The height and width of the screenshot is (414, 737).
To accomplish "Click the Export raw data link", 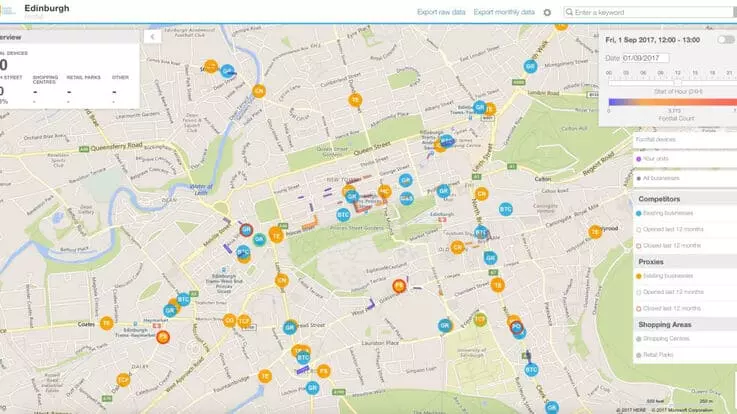I will coord(441,12).
